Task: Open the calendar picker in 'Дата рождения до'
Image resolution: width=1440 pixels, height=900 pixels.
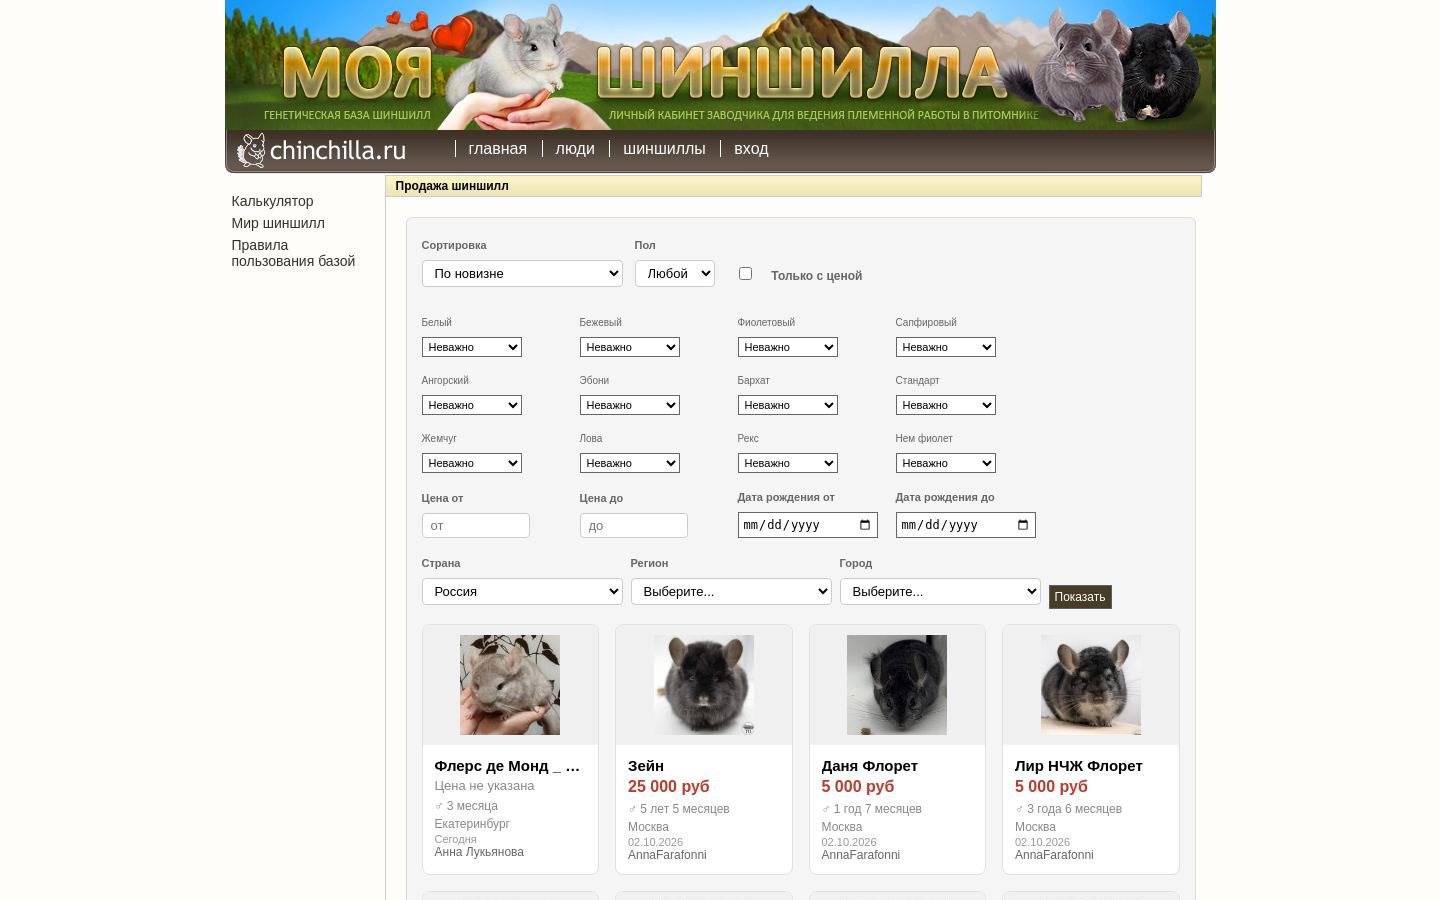Action: click(x=1023, y=525)
